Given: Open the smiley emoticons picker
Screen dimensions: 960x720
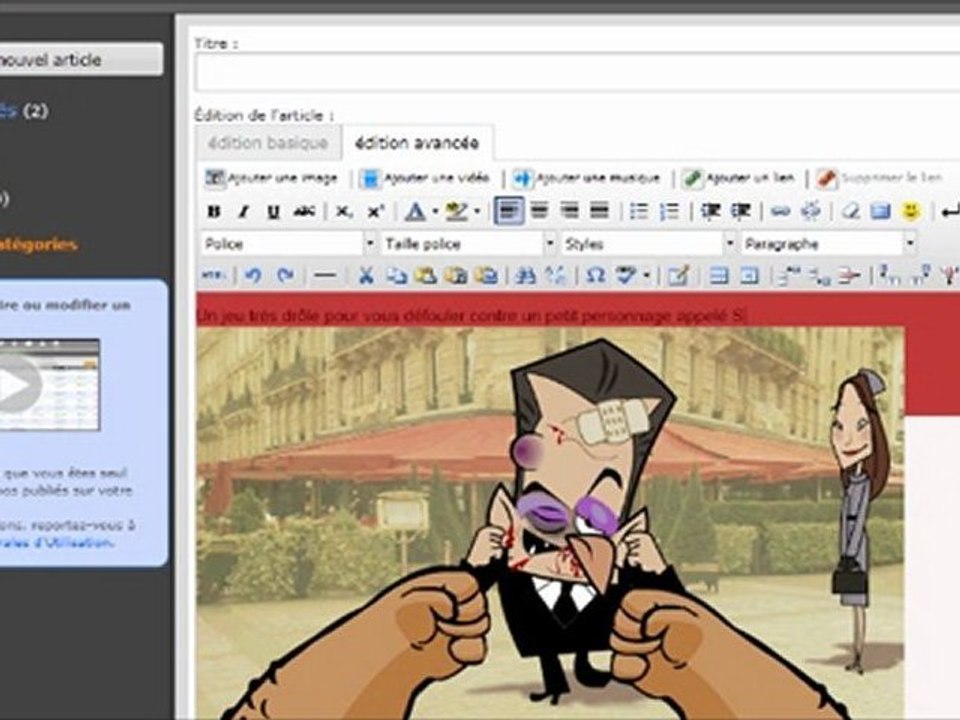Looking at the screenshot, I should click(912, 211).
